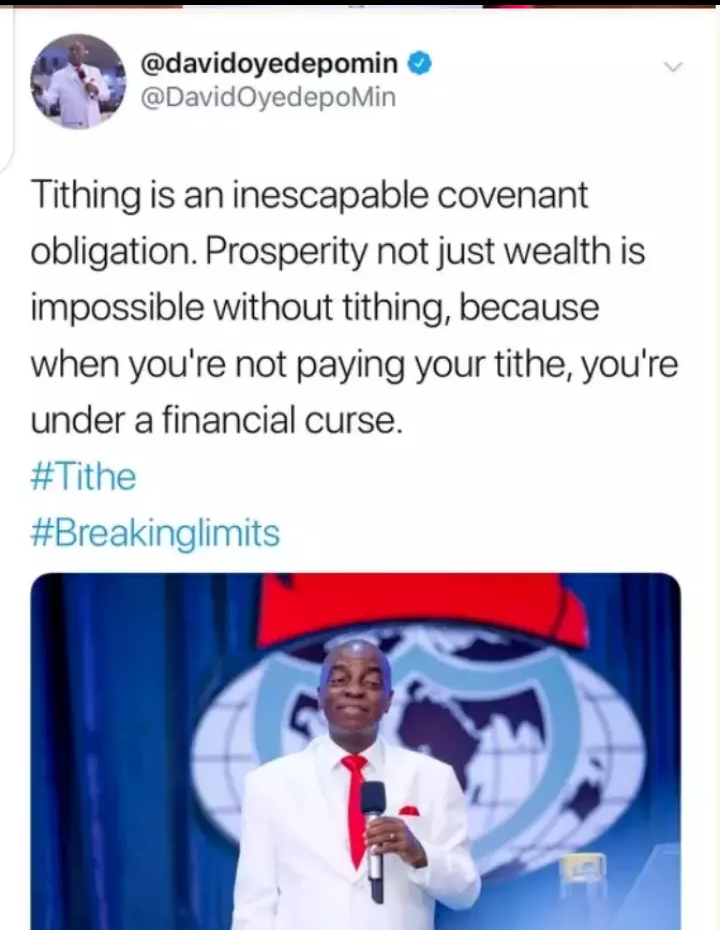
Task: Click the word "inescapable" in the tweet
Action: click(328, 196)
